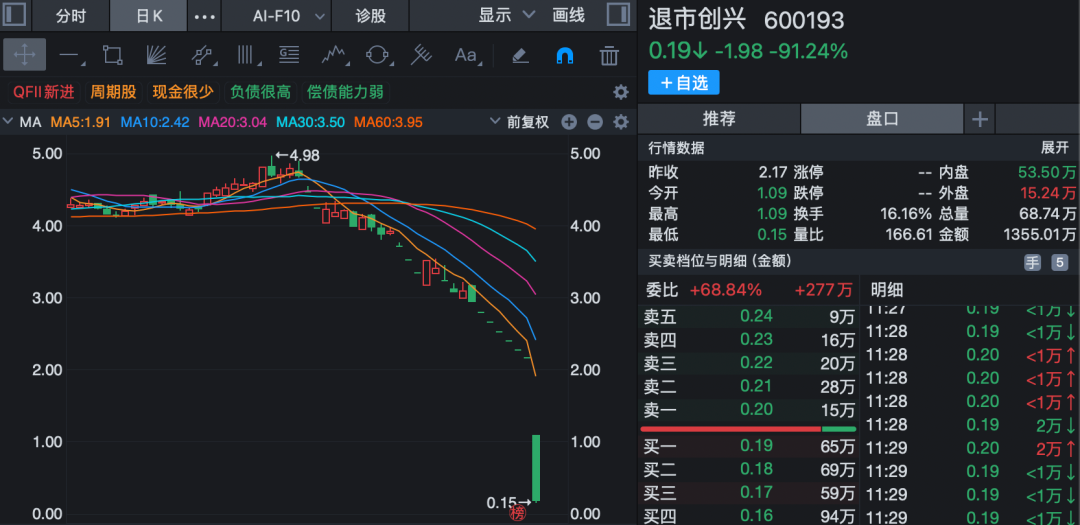
Task: Click the 卖五 0.24 order row
Action: [x=749, y=316]
